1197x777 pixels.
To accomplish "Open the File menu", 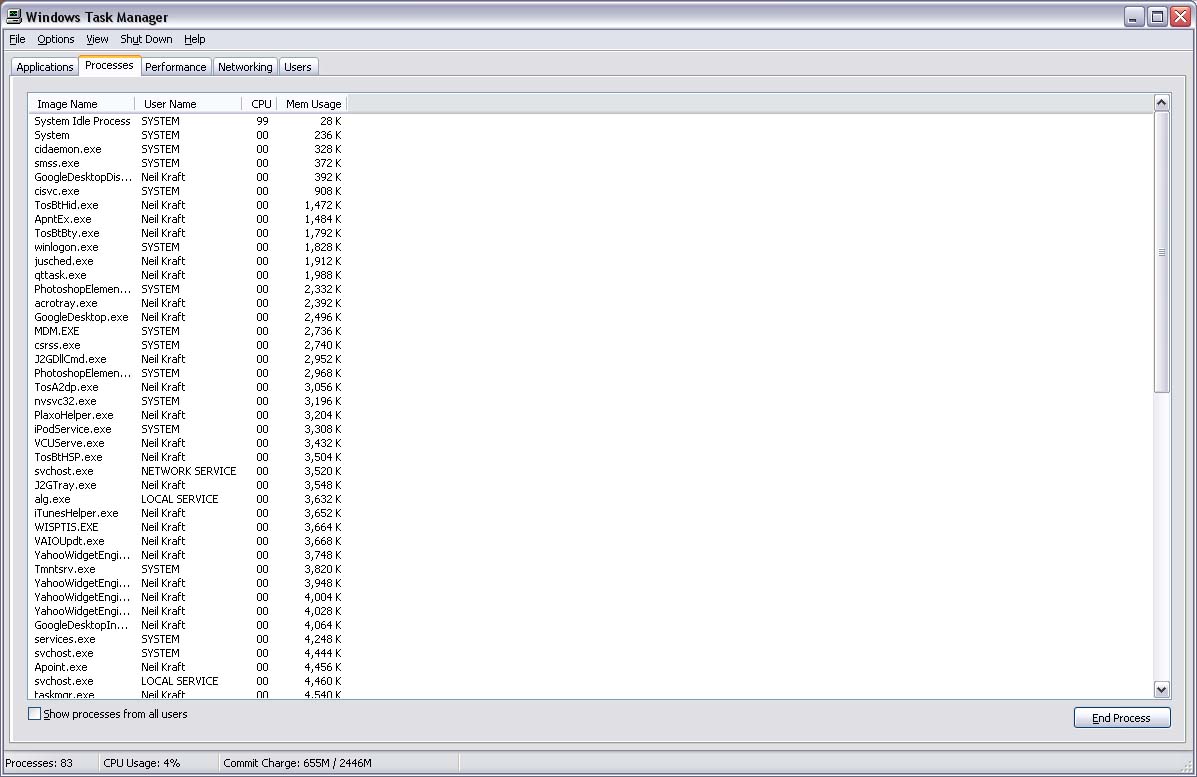I will click(x=18, y=39).
